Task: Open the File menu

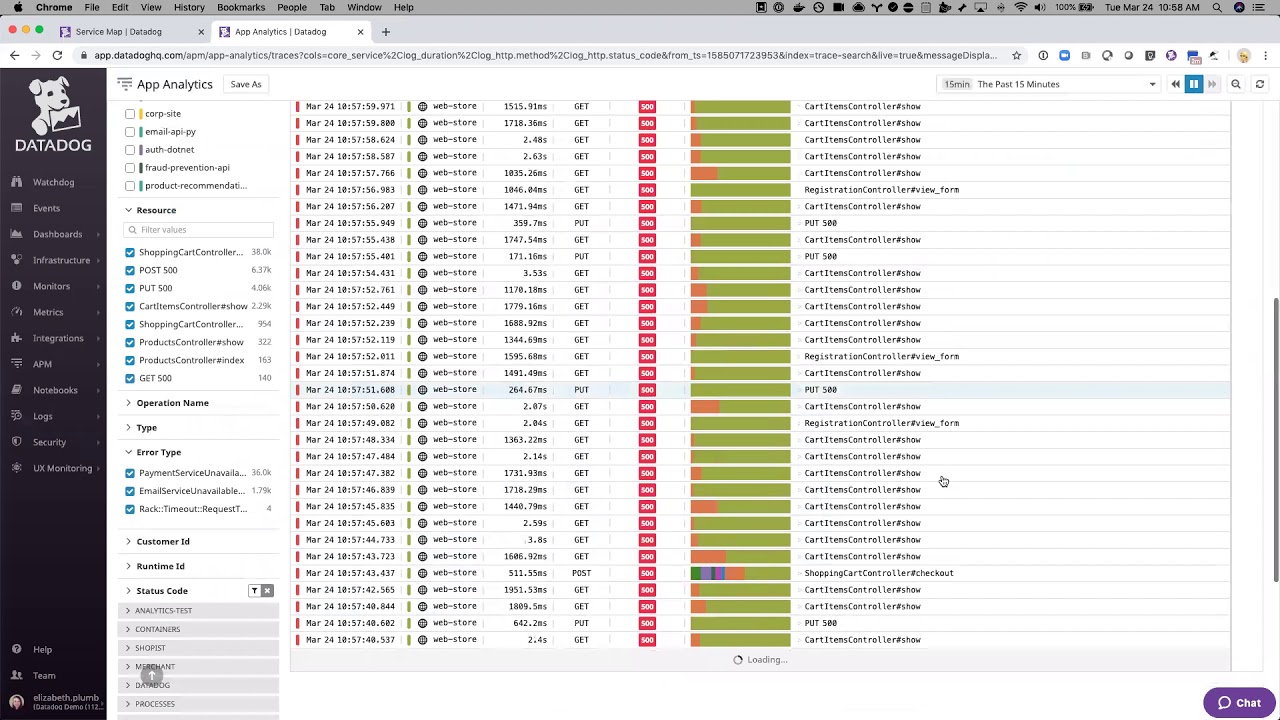Action: 92,7
